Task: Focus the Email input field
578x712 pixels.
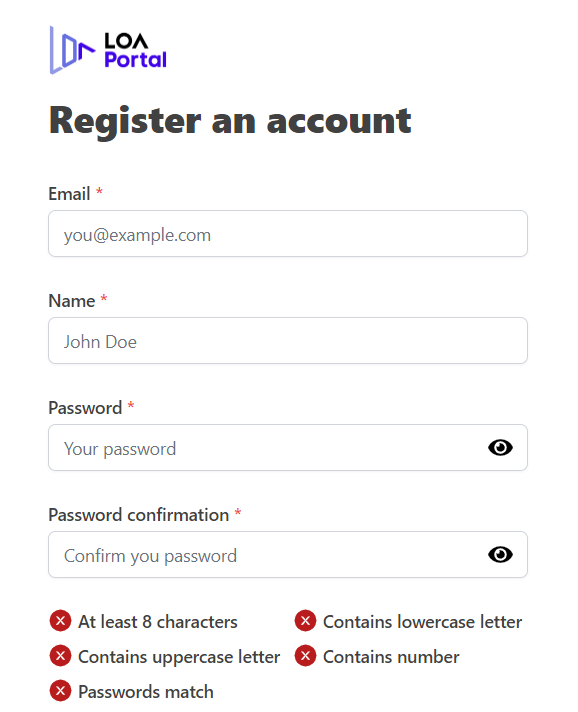Action: click(288, 233)
